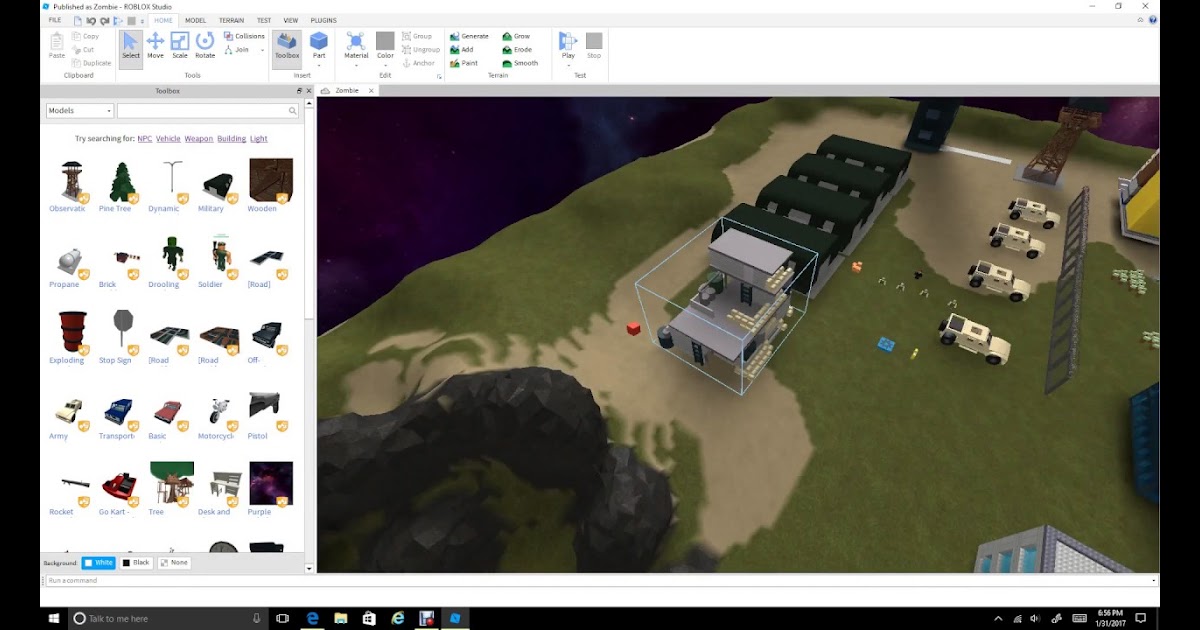Switch to the TERRAIN ribbon tab

point(231,20)
